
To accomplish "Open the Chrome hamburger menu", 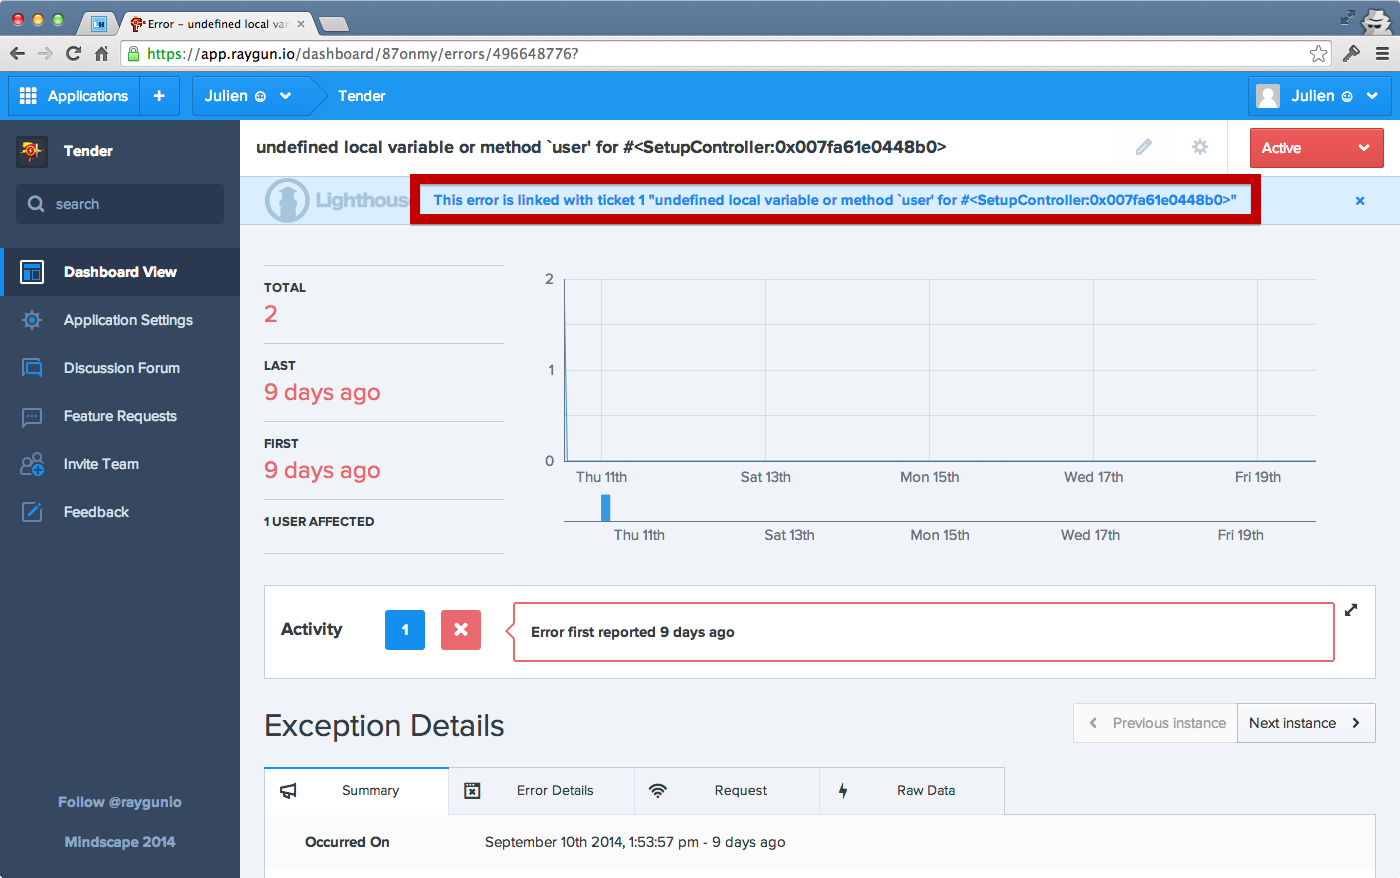I will (x=1382, y=54).
